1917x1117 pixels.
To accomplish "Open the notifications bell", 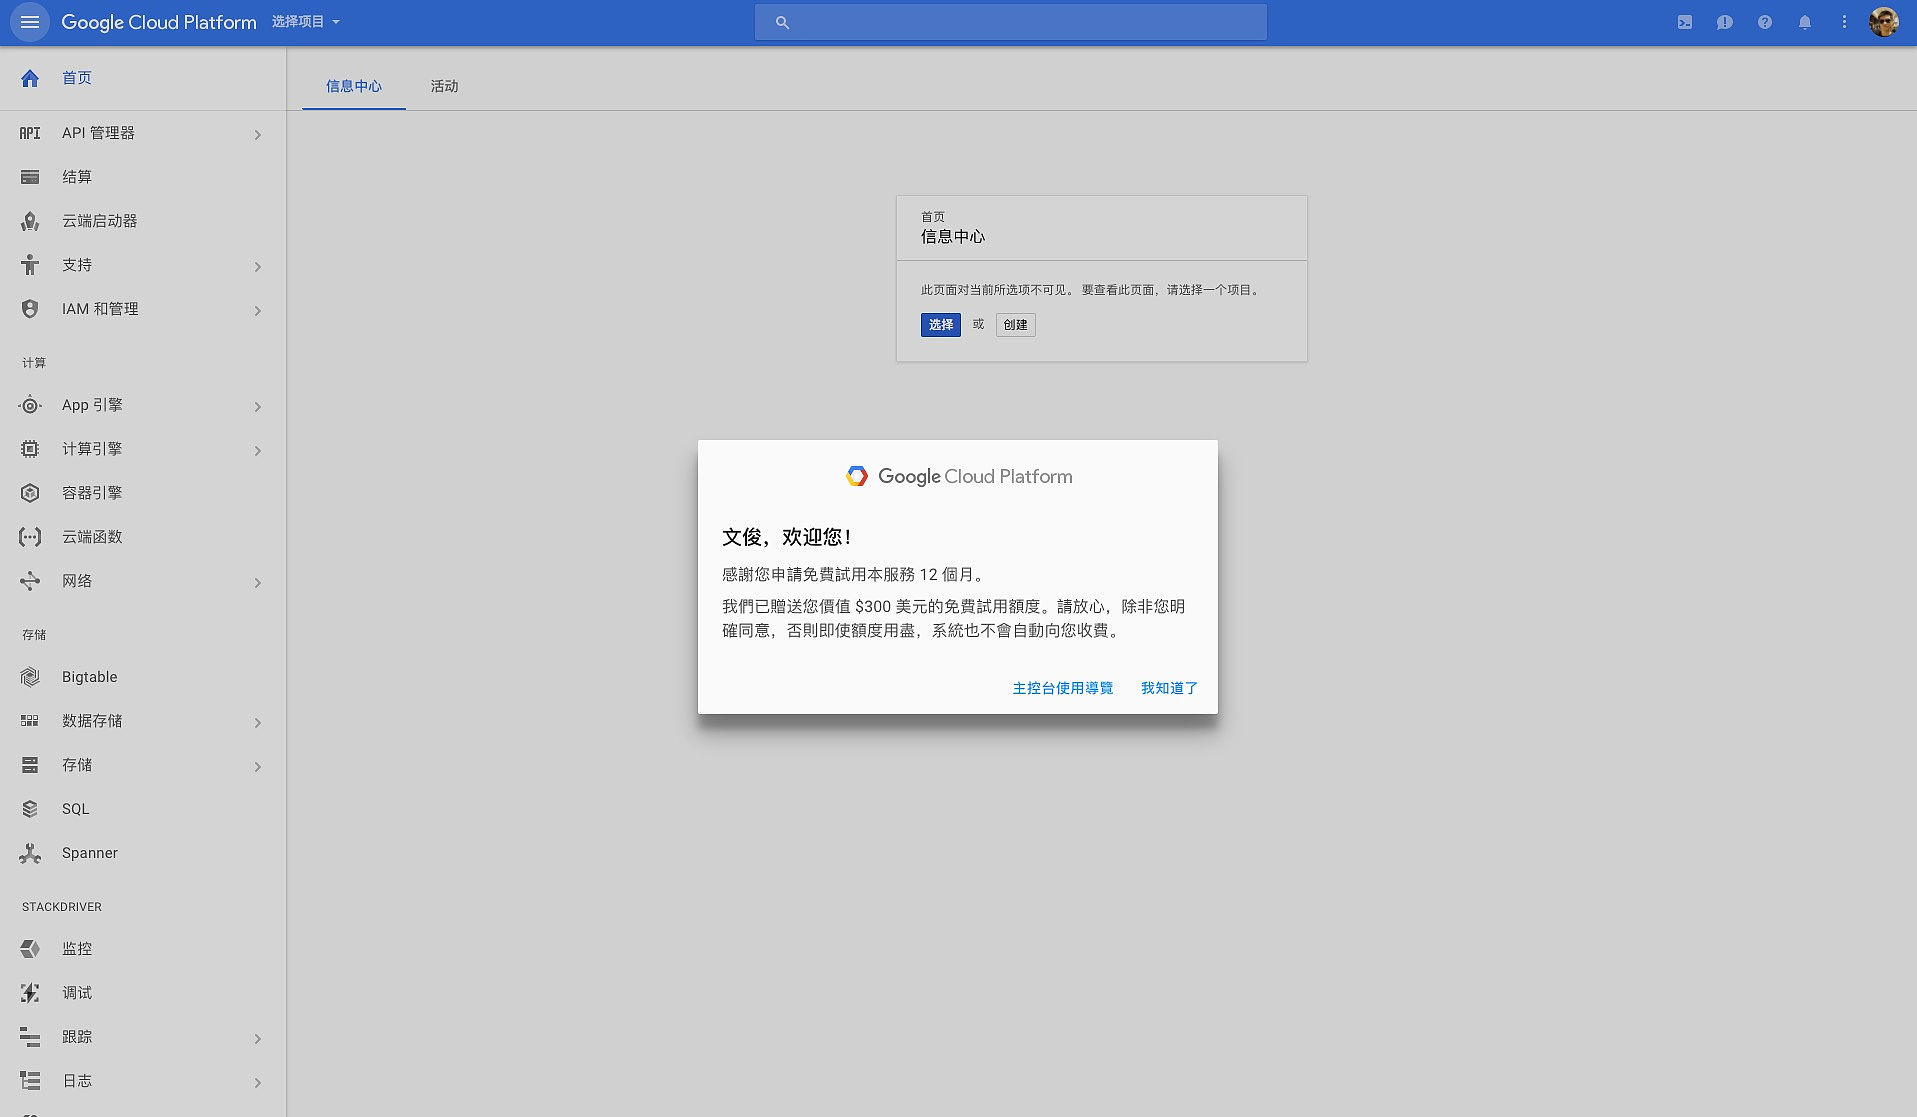I will click(1805, 22).
